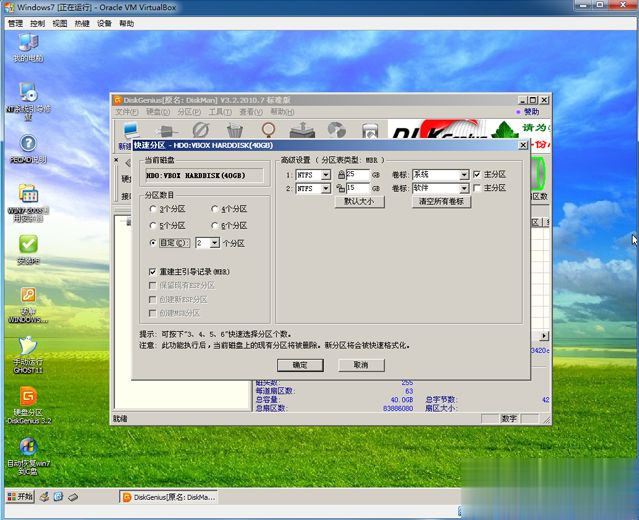Open the PECMD help desktop icon
Viewport: 639px width, 520px height.
click(28, 149)
